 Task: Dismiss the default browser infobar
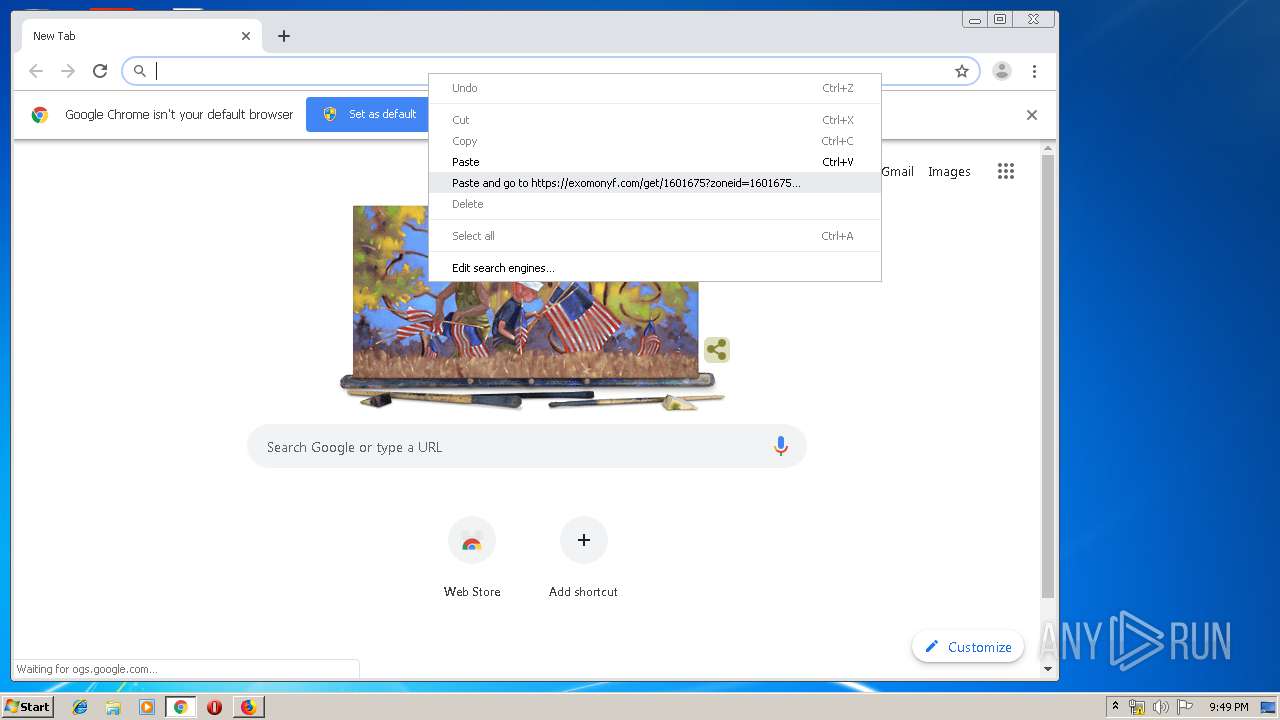[1032, 115]
